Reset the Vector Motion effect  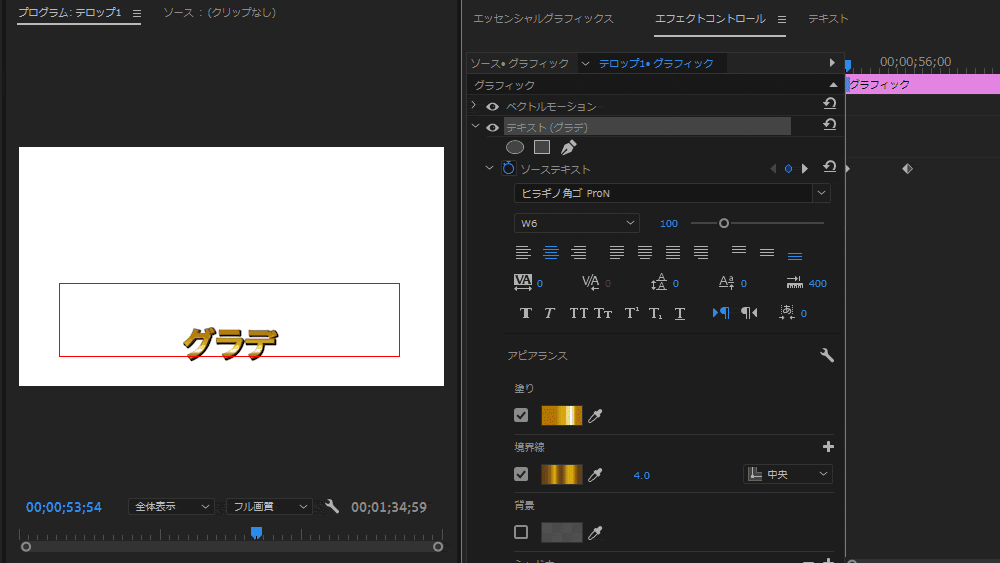click(x=829, y=103)
